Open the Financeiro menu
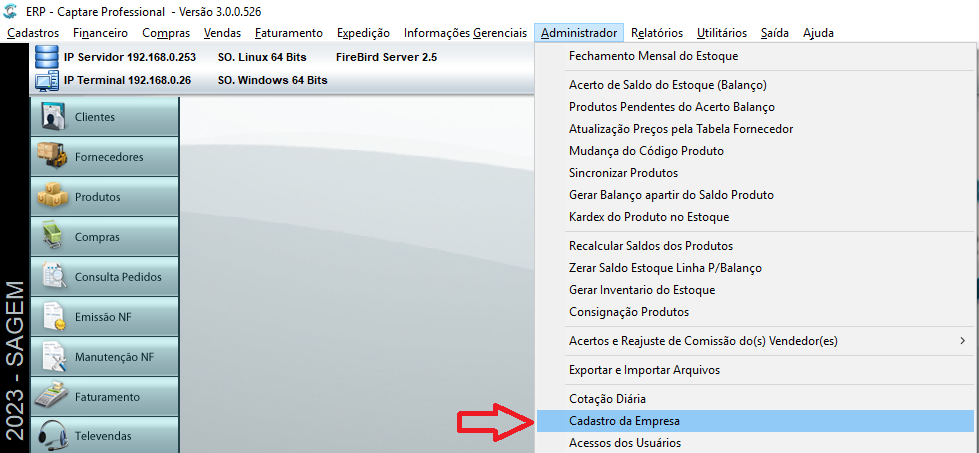The image size is (979, 453). 100,33
